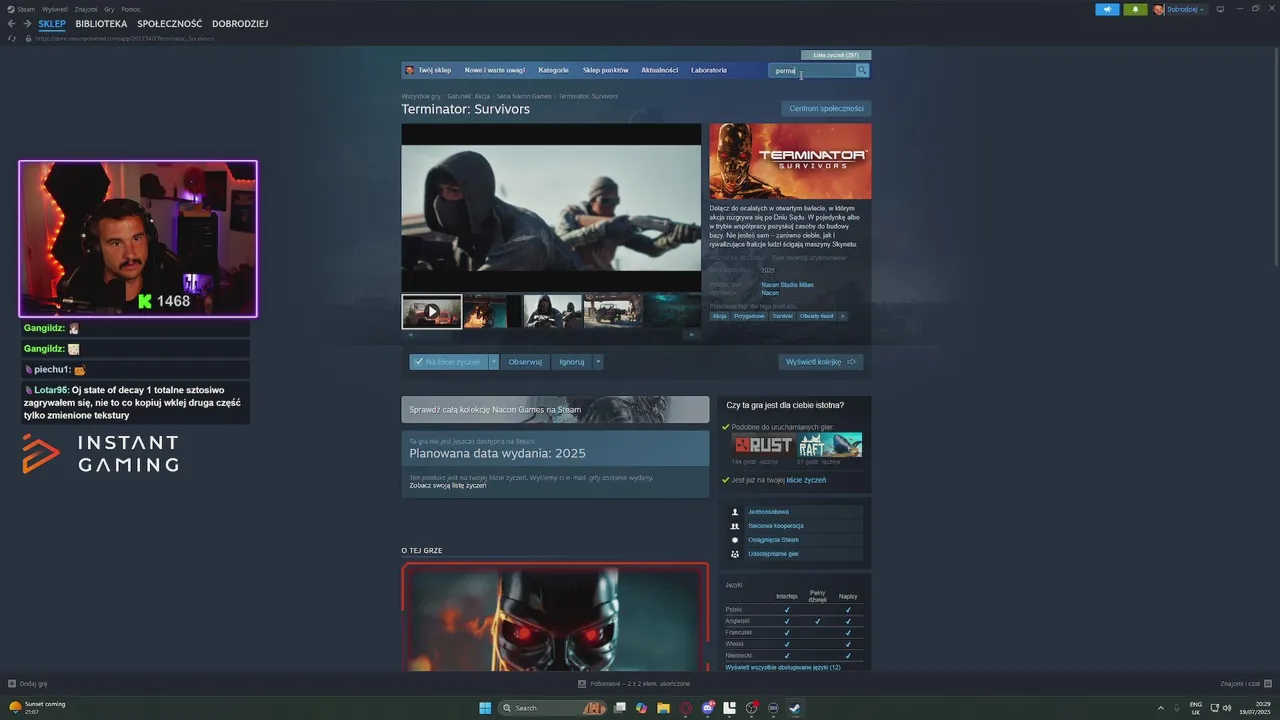Play the trailer thumbnail with play icon

432,311
